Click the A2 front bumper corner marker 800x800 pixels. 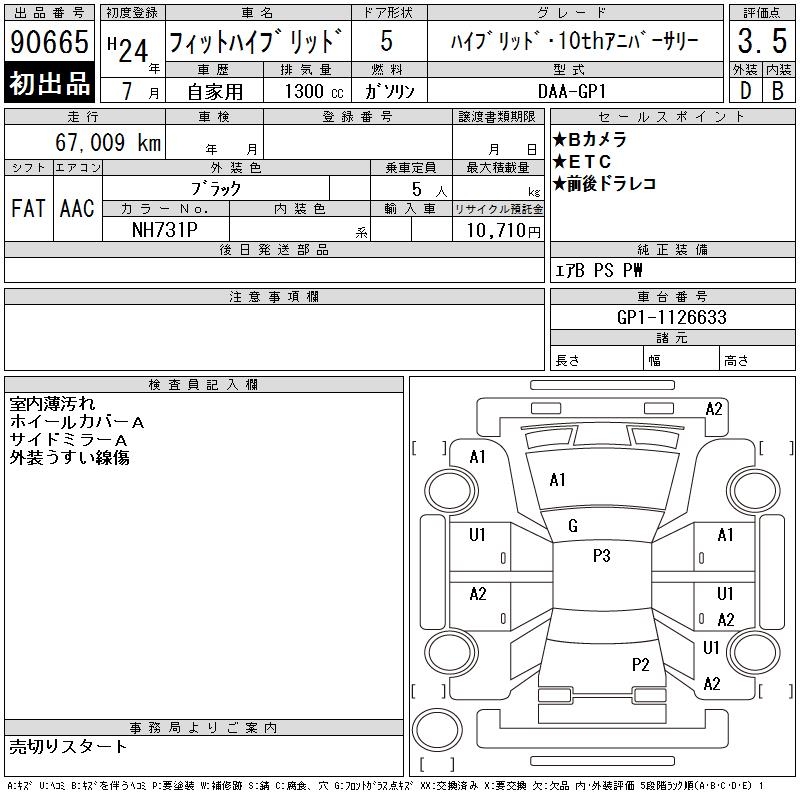(714, 409)
